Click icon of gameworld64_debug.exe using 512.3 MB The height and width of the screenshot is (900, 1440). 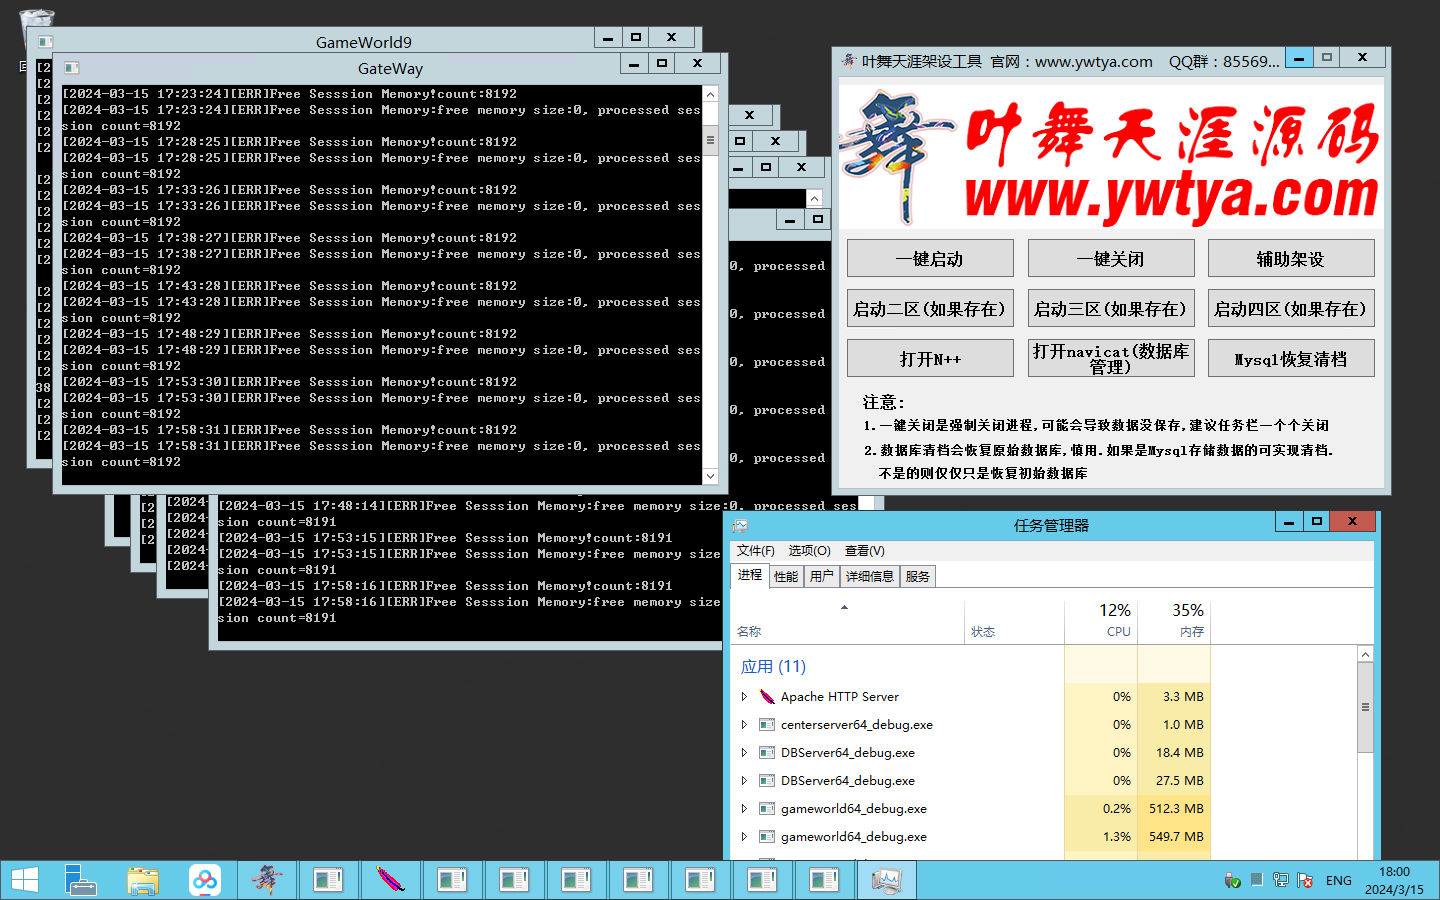coord(767,809)
